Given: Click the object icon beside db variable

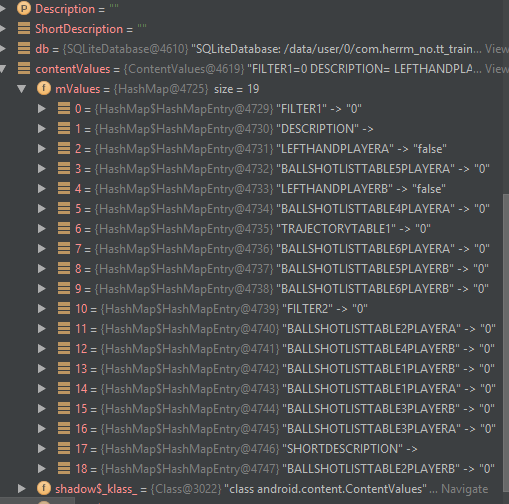Looking at the screenshot, I should 24,49.
